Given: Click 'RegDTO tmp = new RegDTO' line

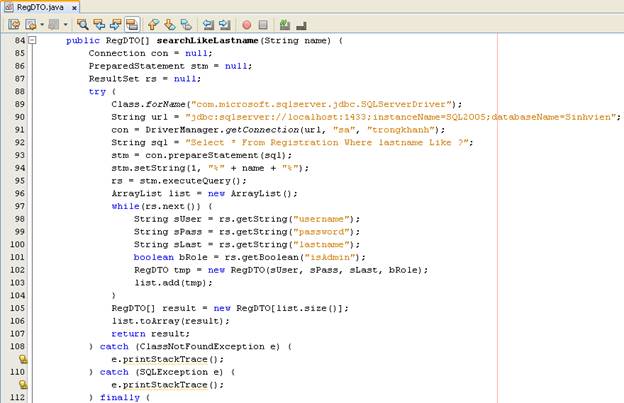Looking at the screenshot, I should [x=281, y=270].
